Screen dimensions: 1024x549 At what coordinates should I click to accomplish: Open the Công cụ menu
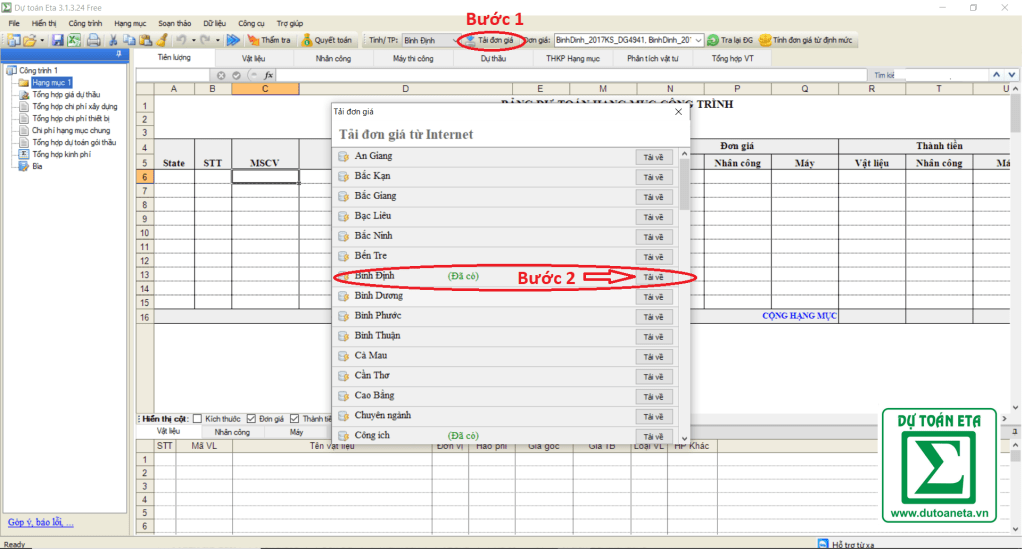(x=251, y=24)
